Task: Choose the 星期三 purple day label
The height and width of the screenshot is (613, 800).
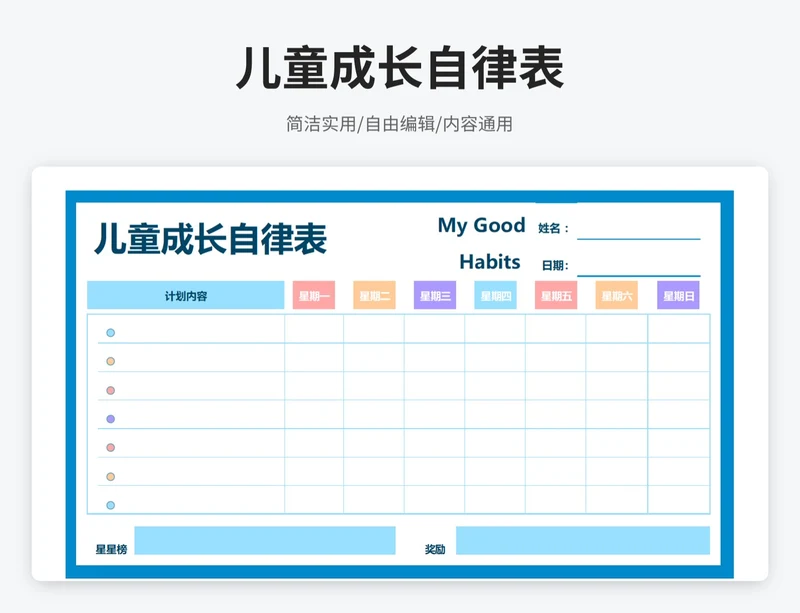Action: [x=435, y=296]
